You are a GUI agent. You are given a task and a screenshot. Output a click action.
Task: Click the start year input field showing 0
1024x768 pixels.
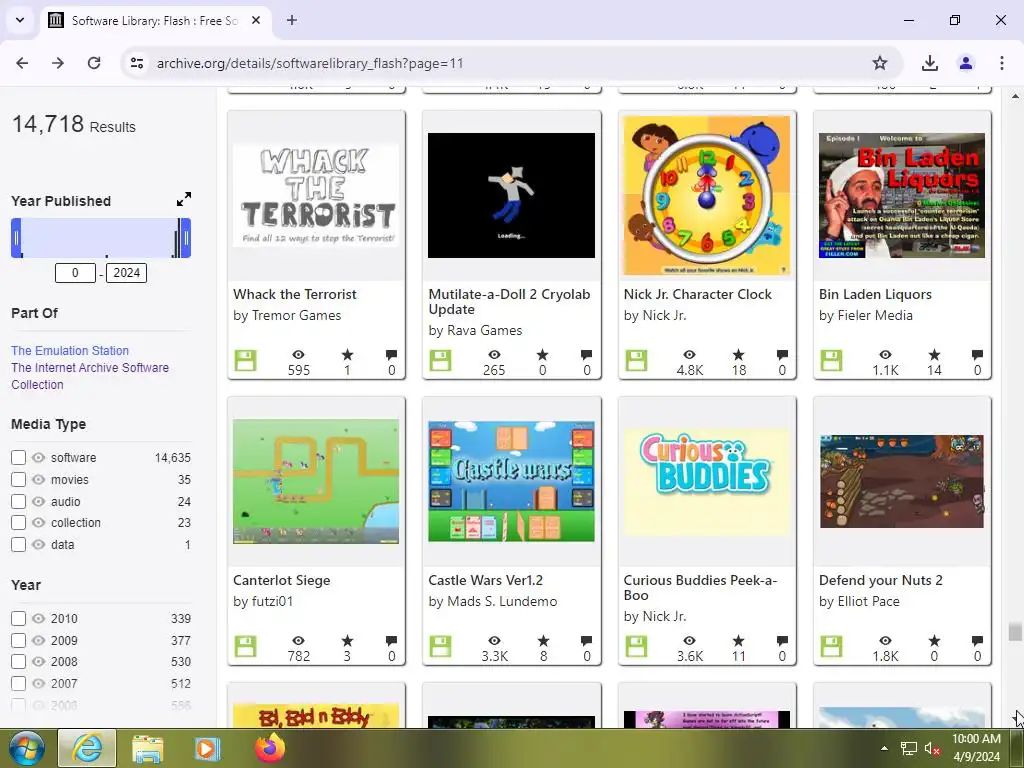tap(75, 273)
